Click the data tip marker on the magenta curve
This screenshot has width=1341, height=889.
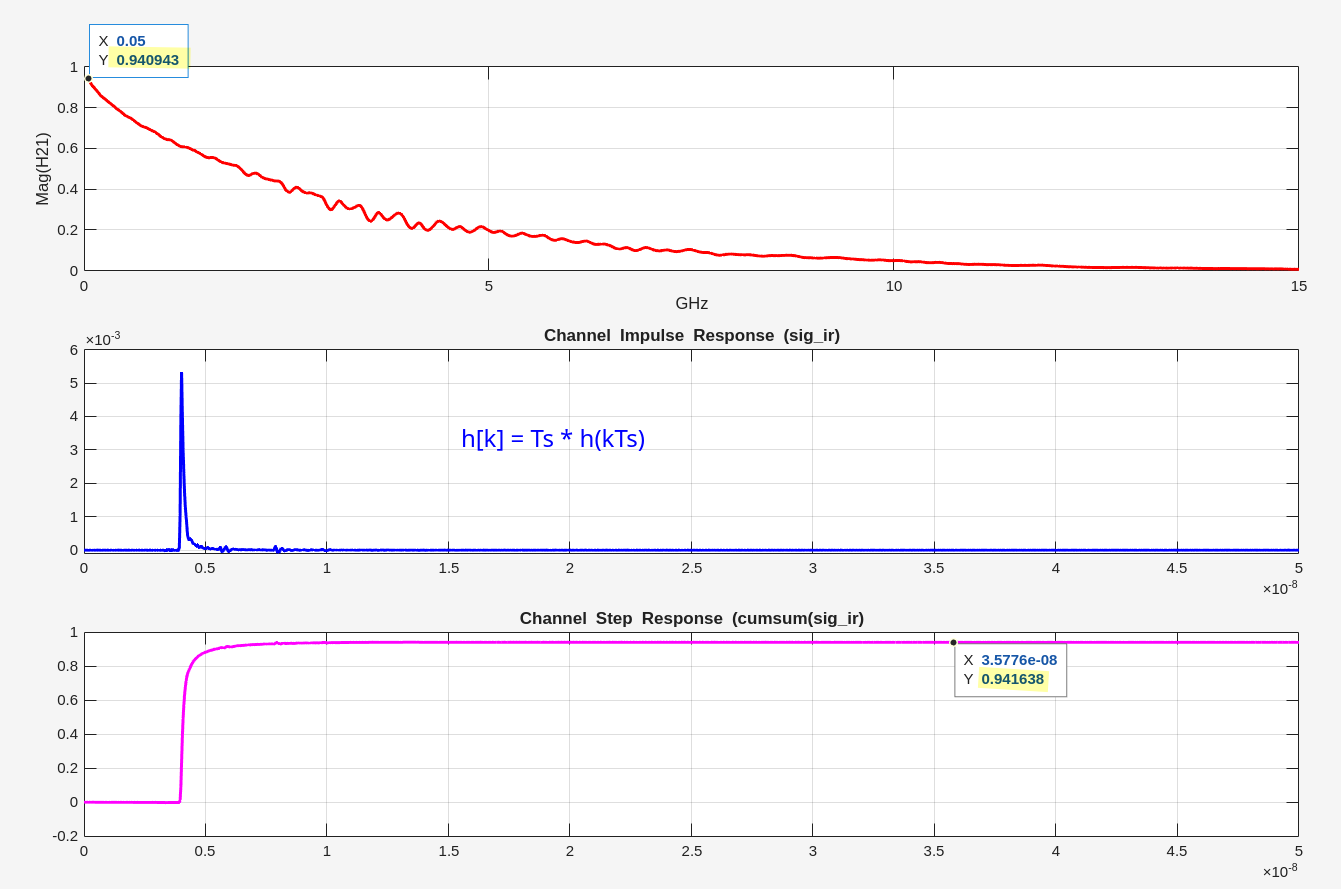point(953,642)
